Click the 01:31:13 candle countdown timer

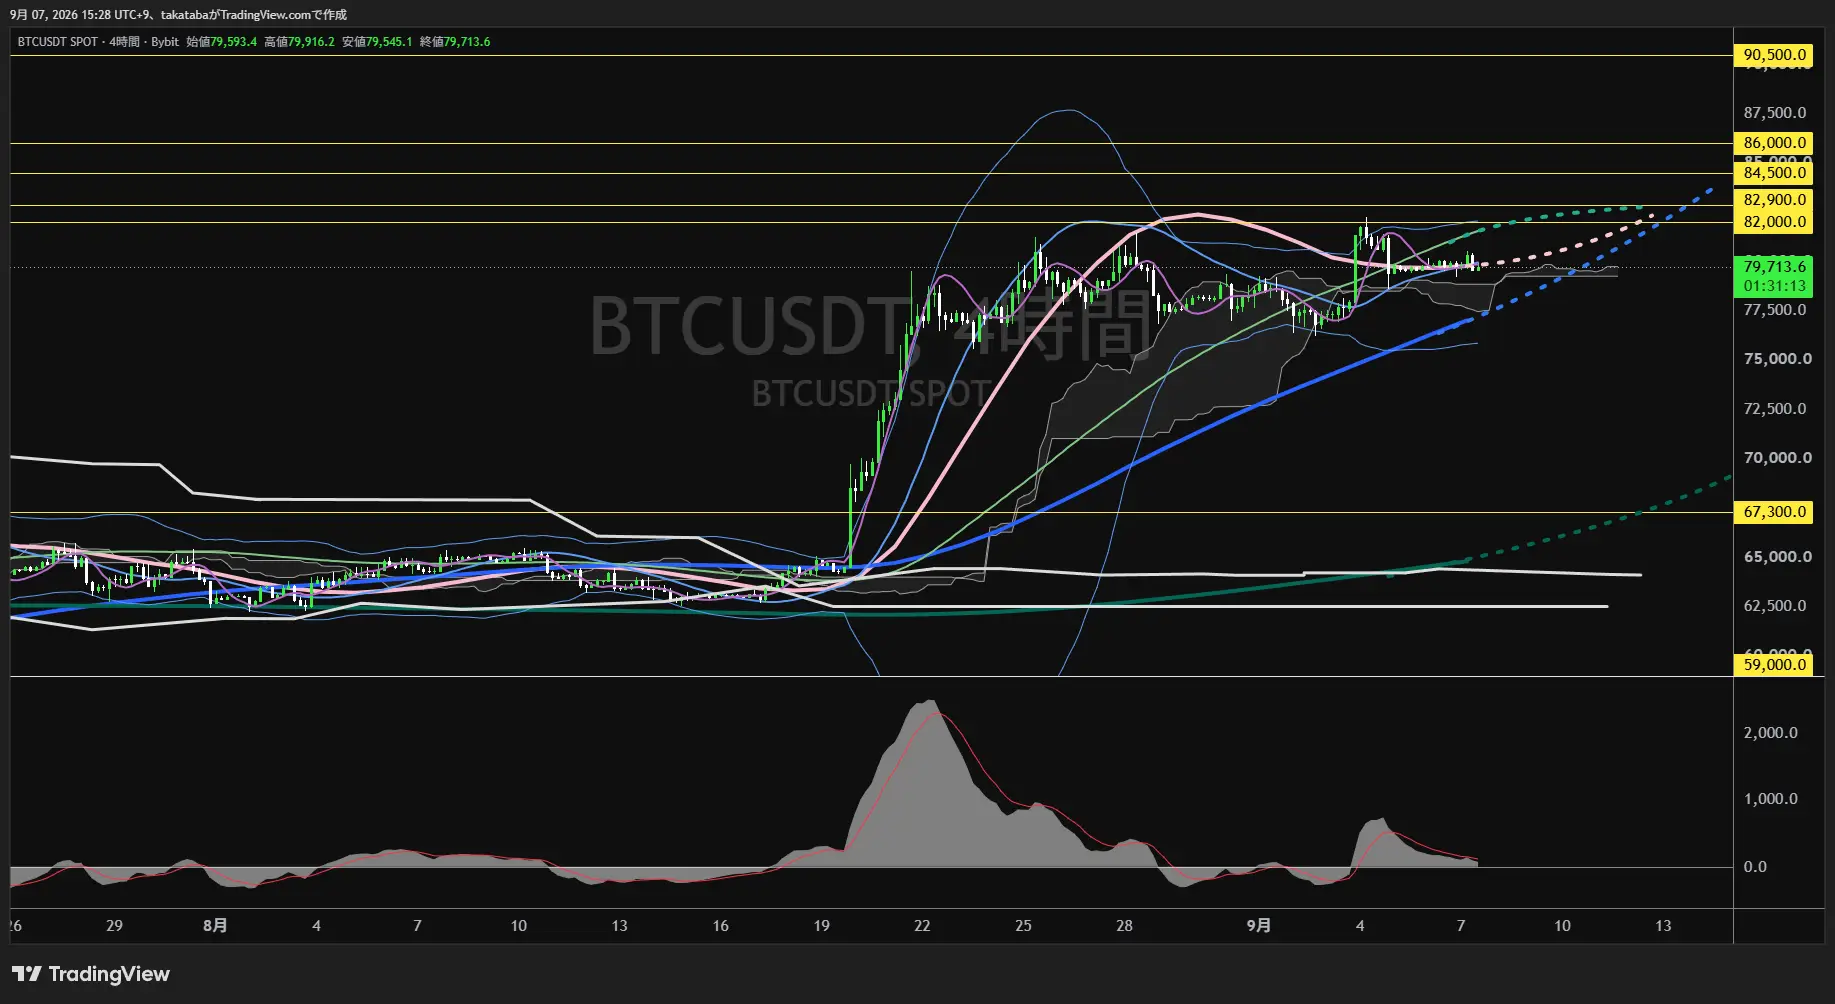[1774, 286]
